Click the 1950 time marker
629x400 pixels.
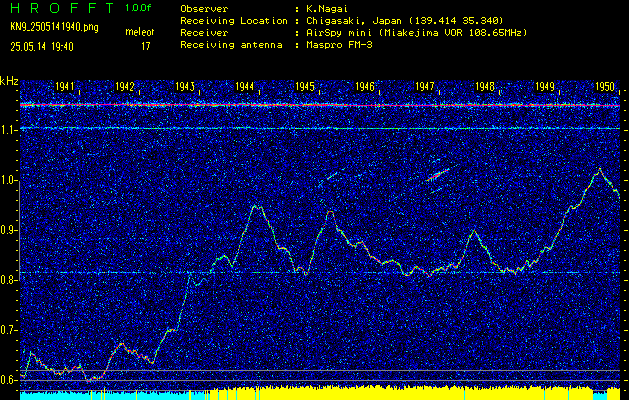[x=605, y=86]
